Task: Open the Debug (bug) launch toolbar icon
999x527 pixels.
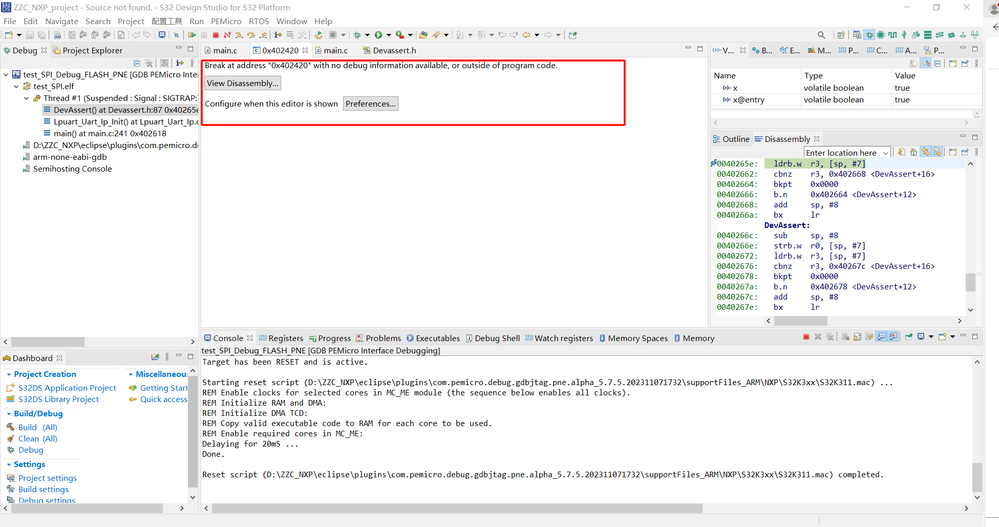Action: click(x=357, y=35)
